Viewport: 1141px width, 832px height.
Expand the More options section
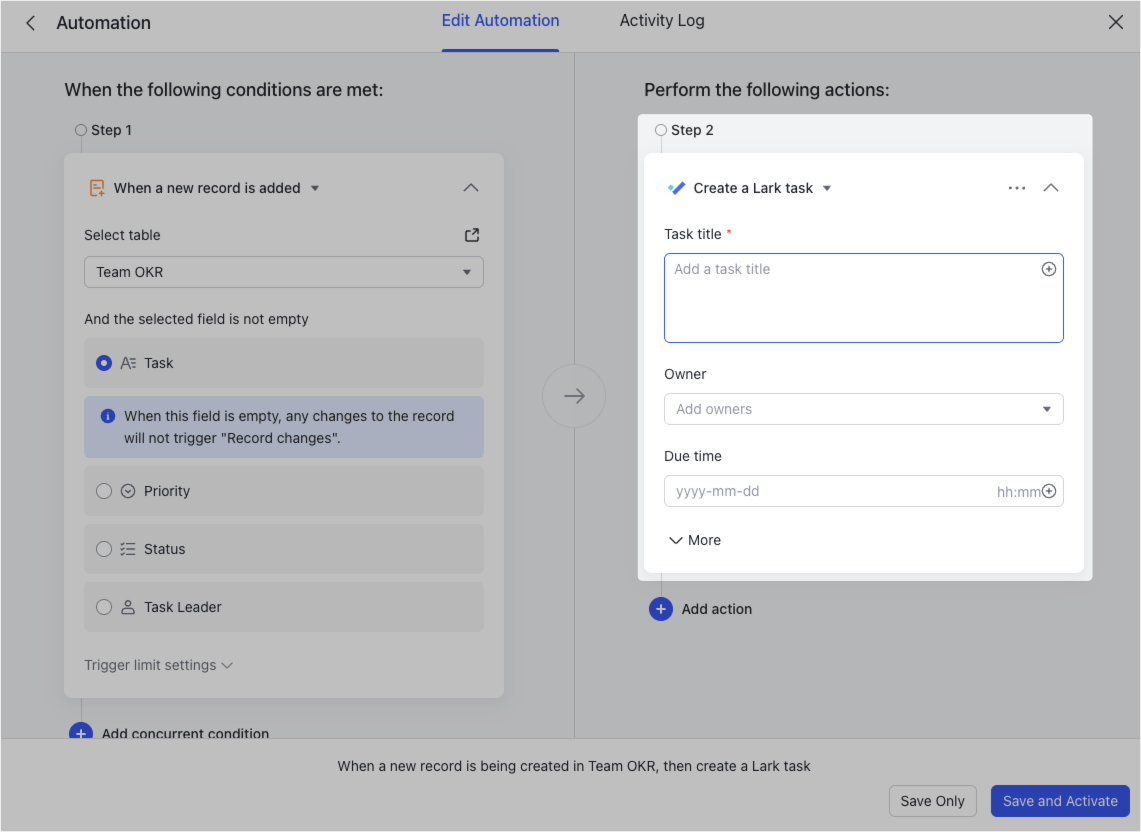coord(695,540)
